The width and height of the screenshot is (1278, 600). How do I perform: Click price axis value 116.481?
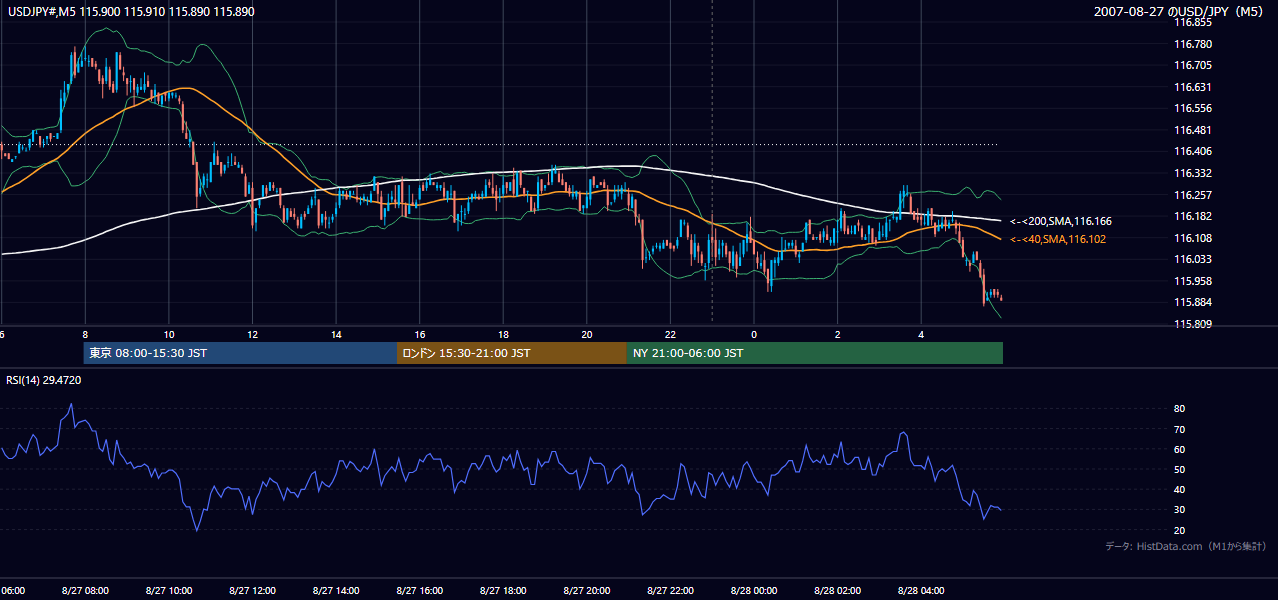point(1193,130)
